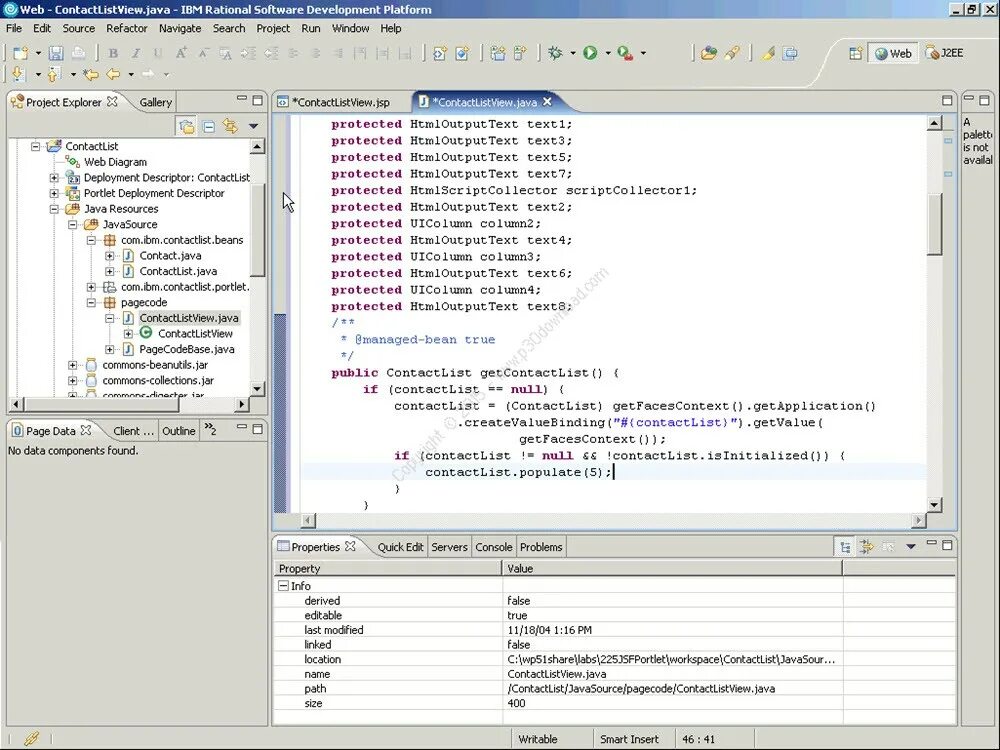Click the 'last modified' value 11/18/04 1:16 PM
Image resolution: width=1000 pixels, height=750 pixels.
[x=549, y=630]
